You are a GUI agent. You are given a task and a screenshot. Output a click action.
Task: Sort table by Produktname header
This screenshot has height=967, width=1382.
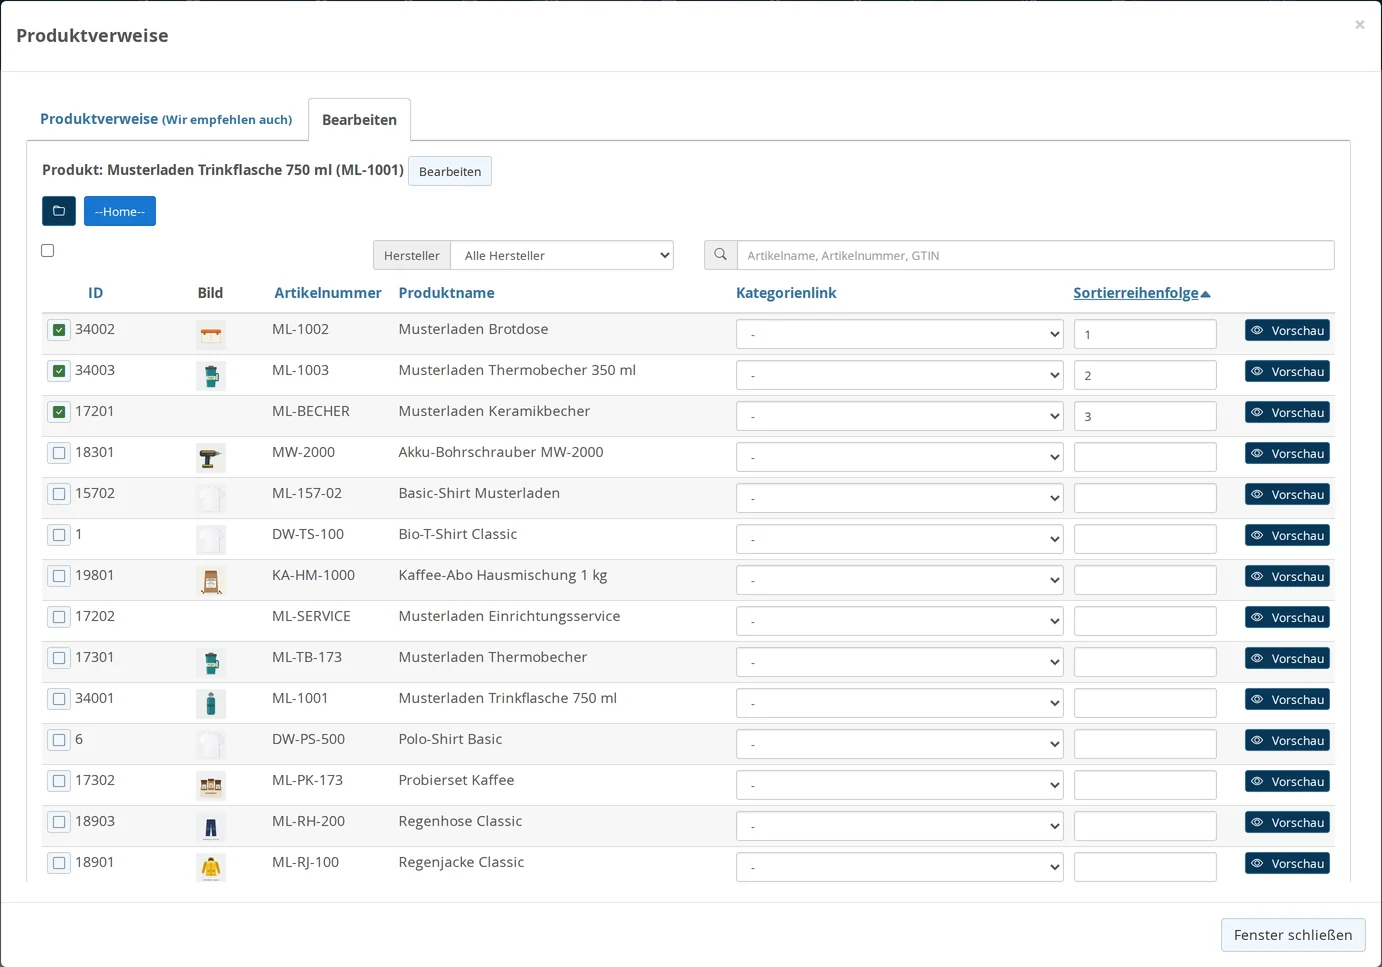click(446, 293)
